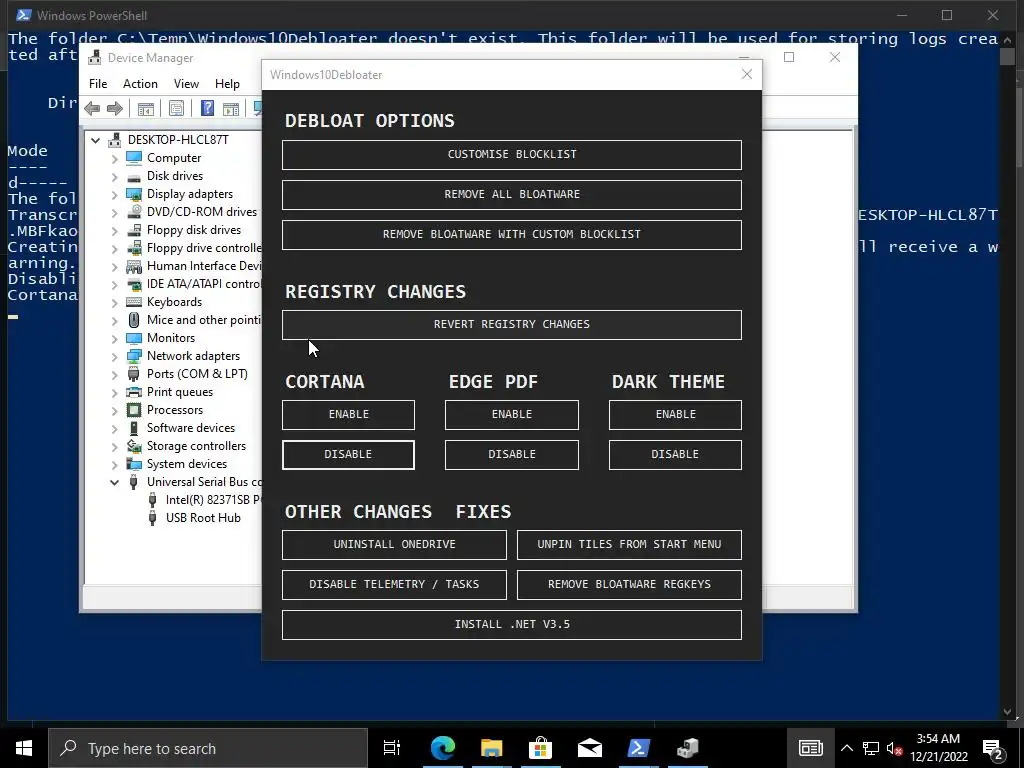Open Task View from the taskbar
The width and height of the screenshot is (1024, 768).
(x=392, y=748)
